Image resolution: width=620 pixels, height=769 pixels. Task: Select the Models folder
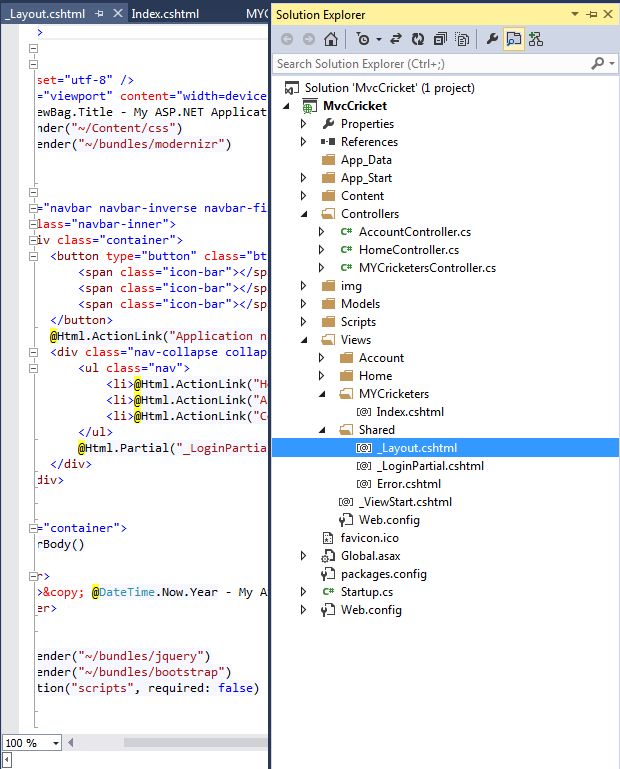point(360,304)
